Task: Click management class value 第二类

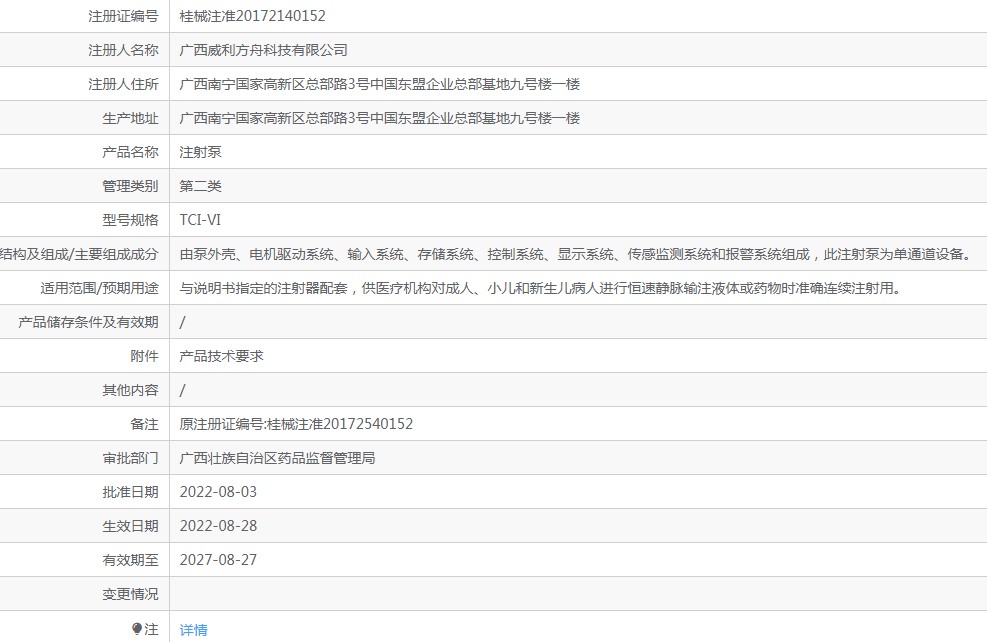Action: tap(200, 186)
